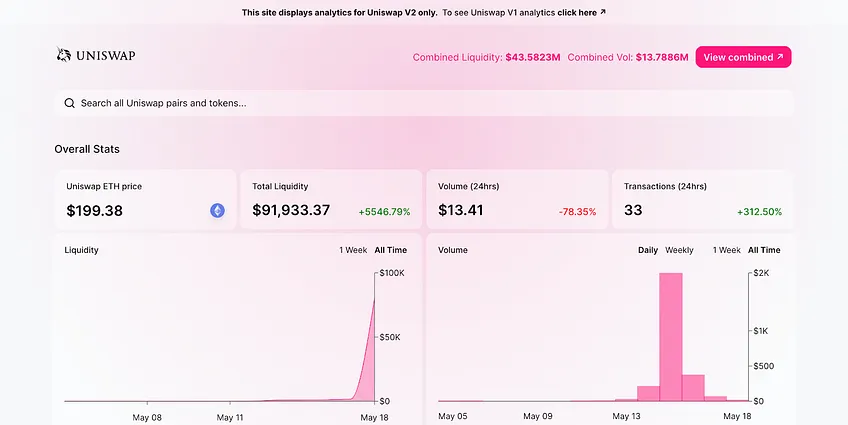The height and width of the screenshot is (425, 848).
Task: Open the View combined analytics button
Action: click(x=743, y=57)
